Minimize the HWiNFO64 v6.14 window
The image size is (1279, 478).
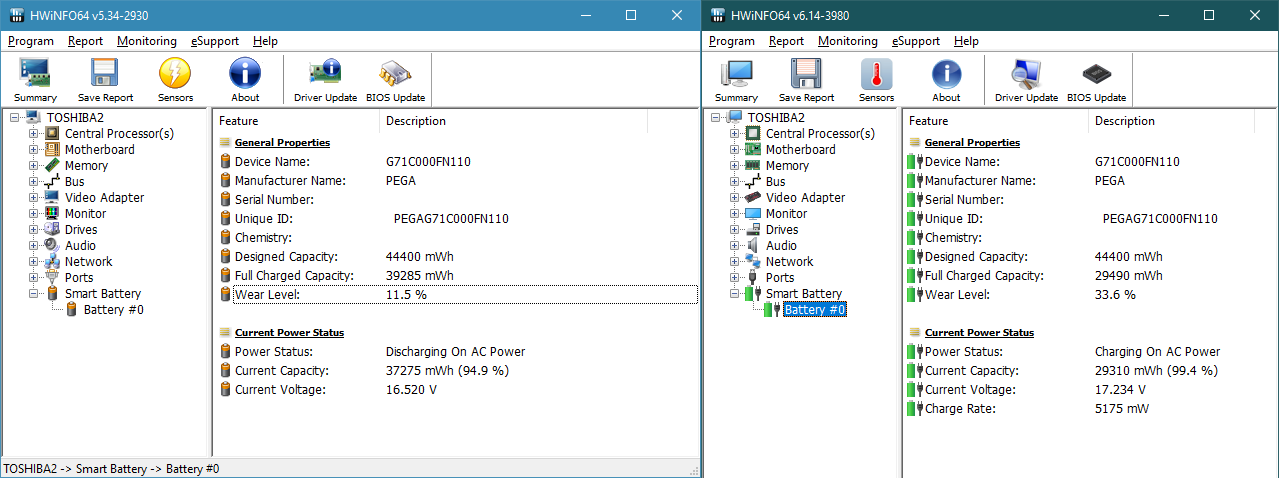pyautogui.click(x=1165, y=15)
